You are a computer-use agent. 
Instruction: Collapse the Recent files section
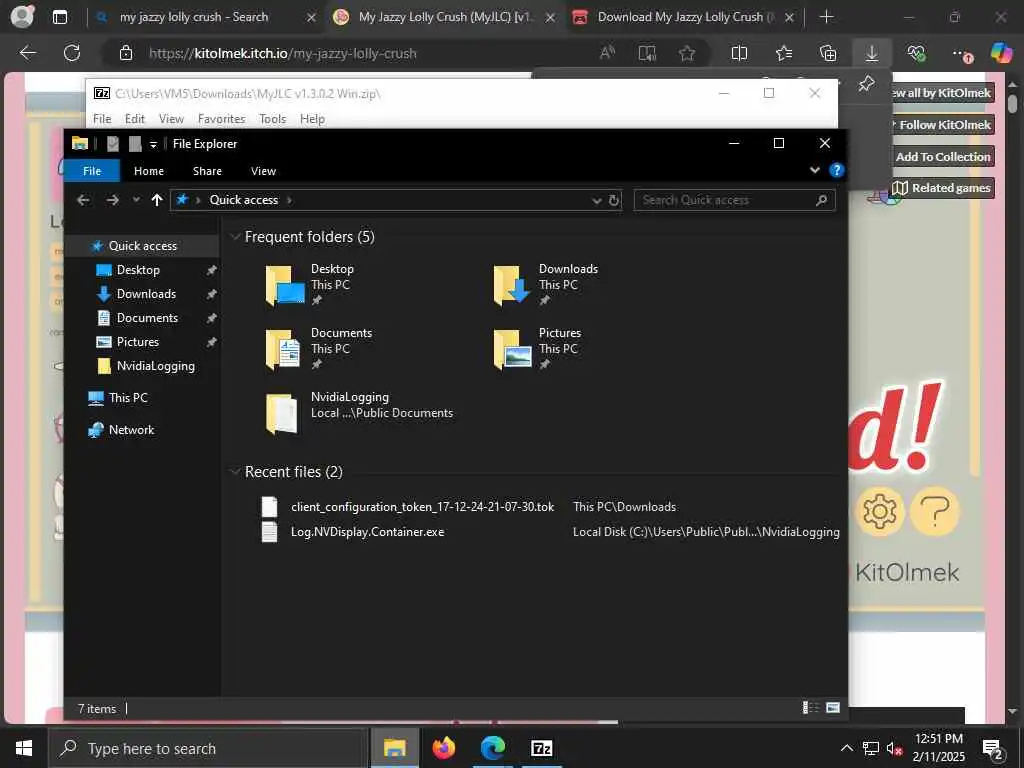tap(235, 472)
